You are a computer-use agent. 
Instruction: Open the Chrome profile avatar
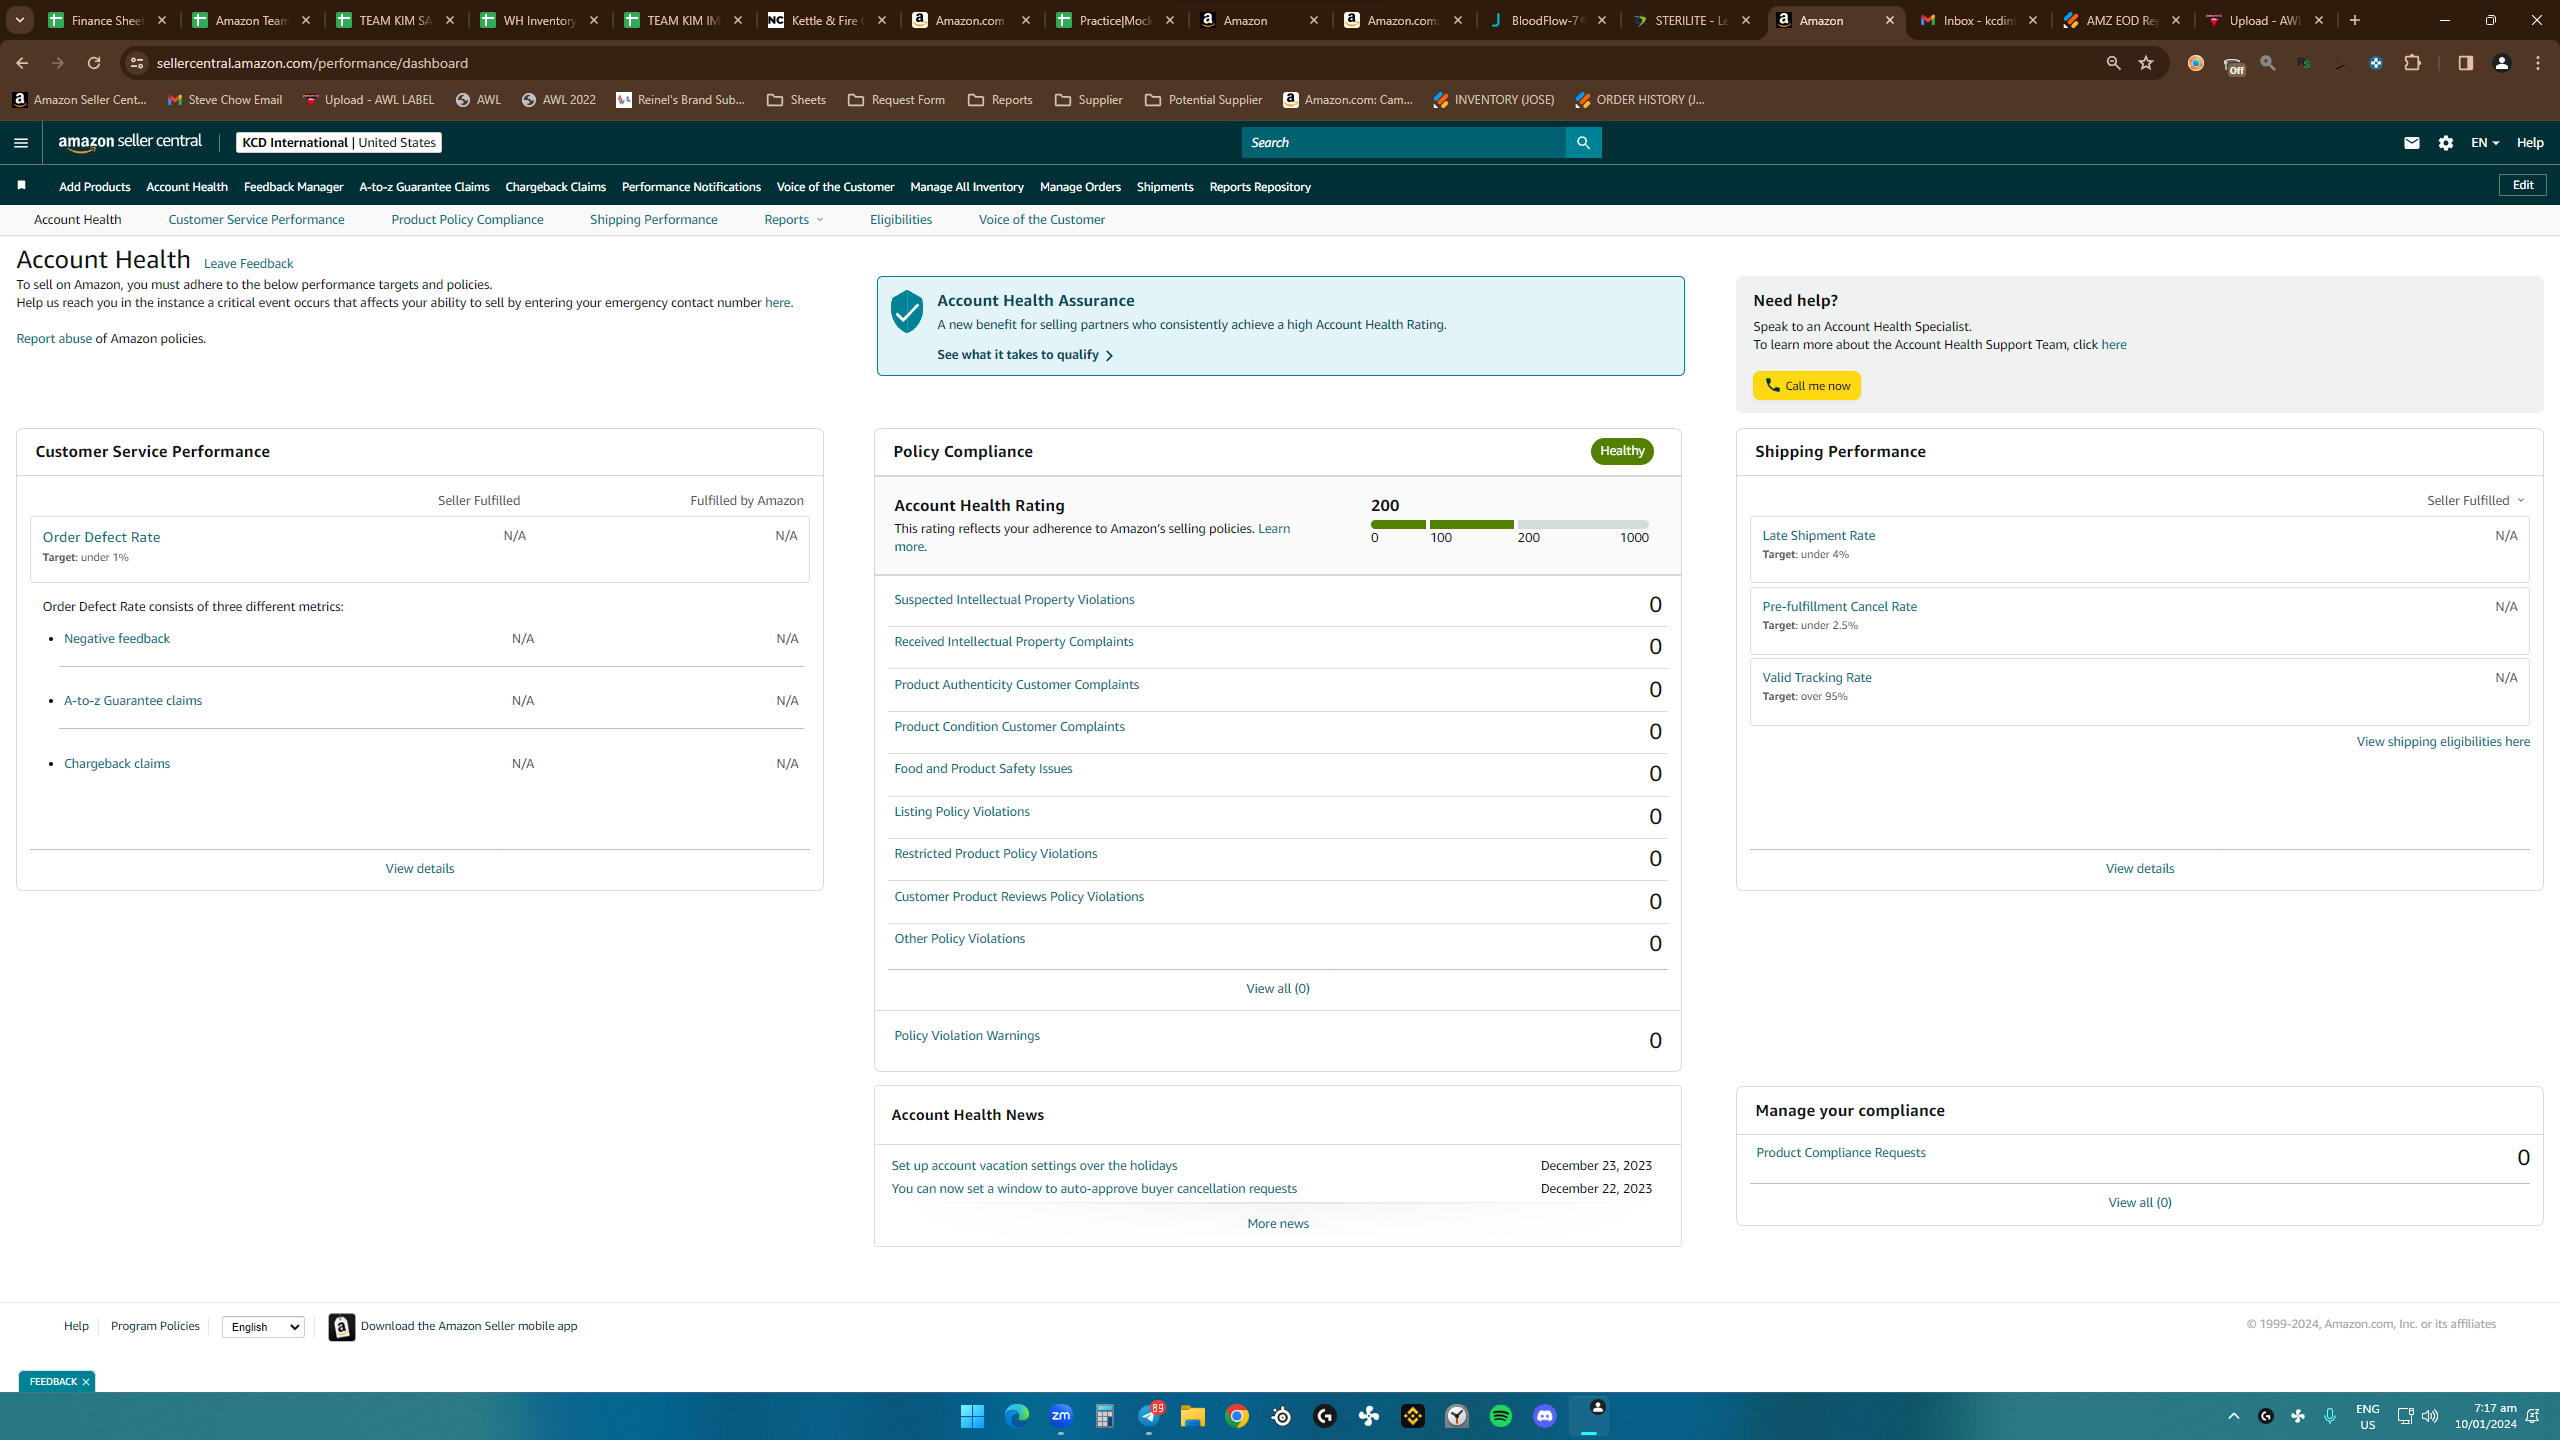pos(2502,63)
